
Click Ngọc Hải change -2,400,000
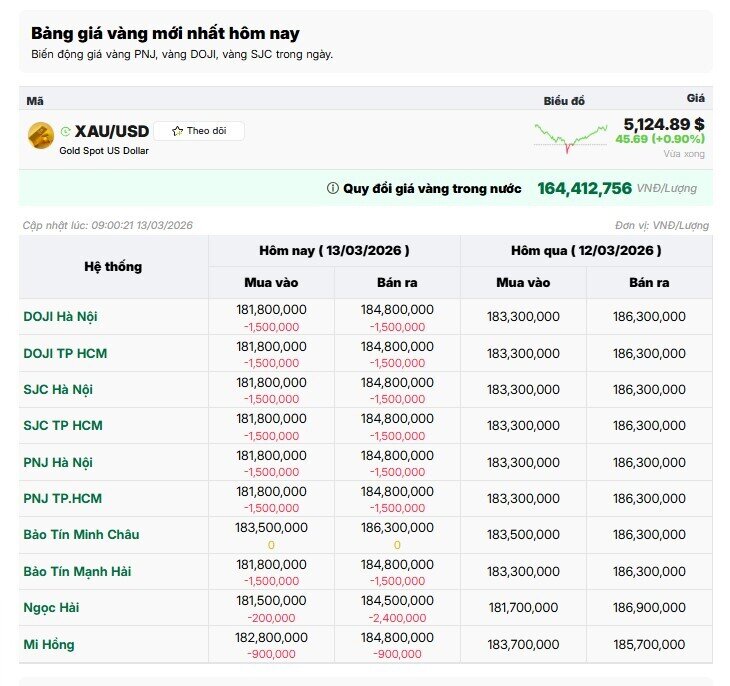point(397,618)
